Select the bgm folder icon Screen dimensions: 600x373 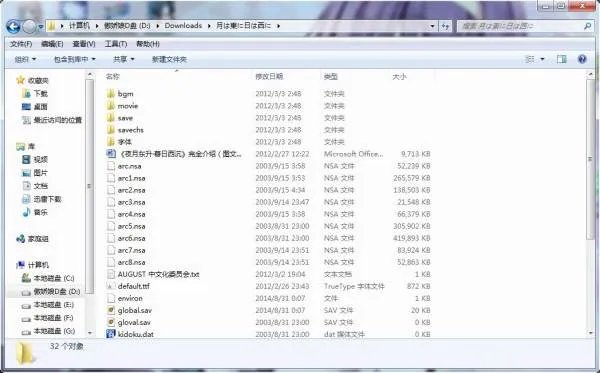click(111, 93)
